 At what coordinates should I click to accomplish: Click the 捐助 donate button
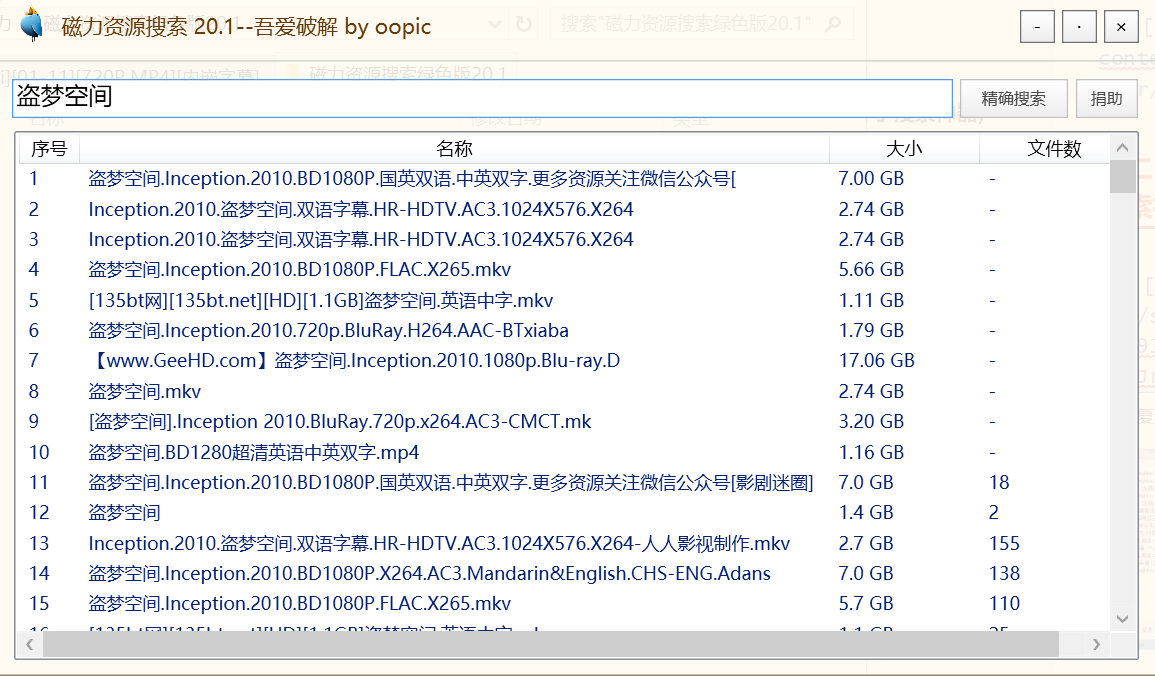[x=1106, y=98]
